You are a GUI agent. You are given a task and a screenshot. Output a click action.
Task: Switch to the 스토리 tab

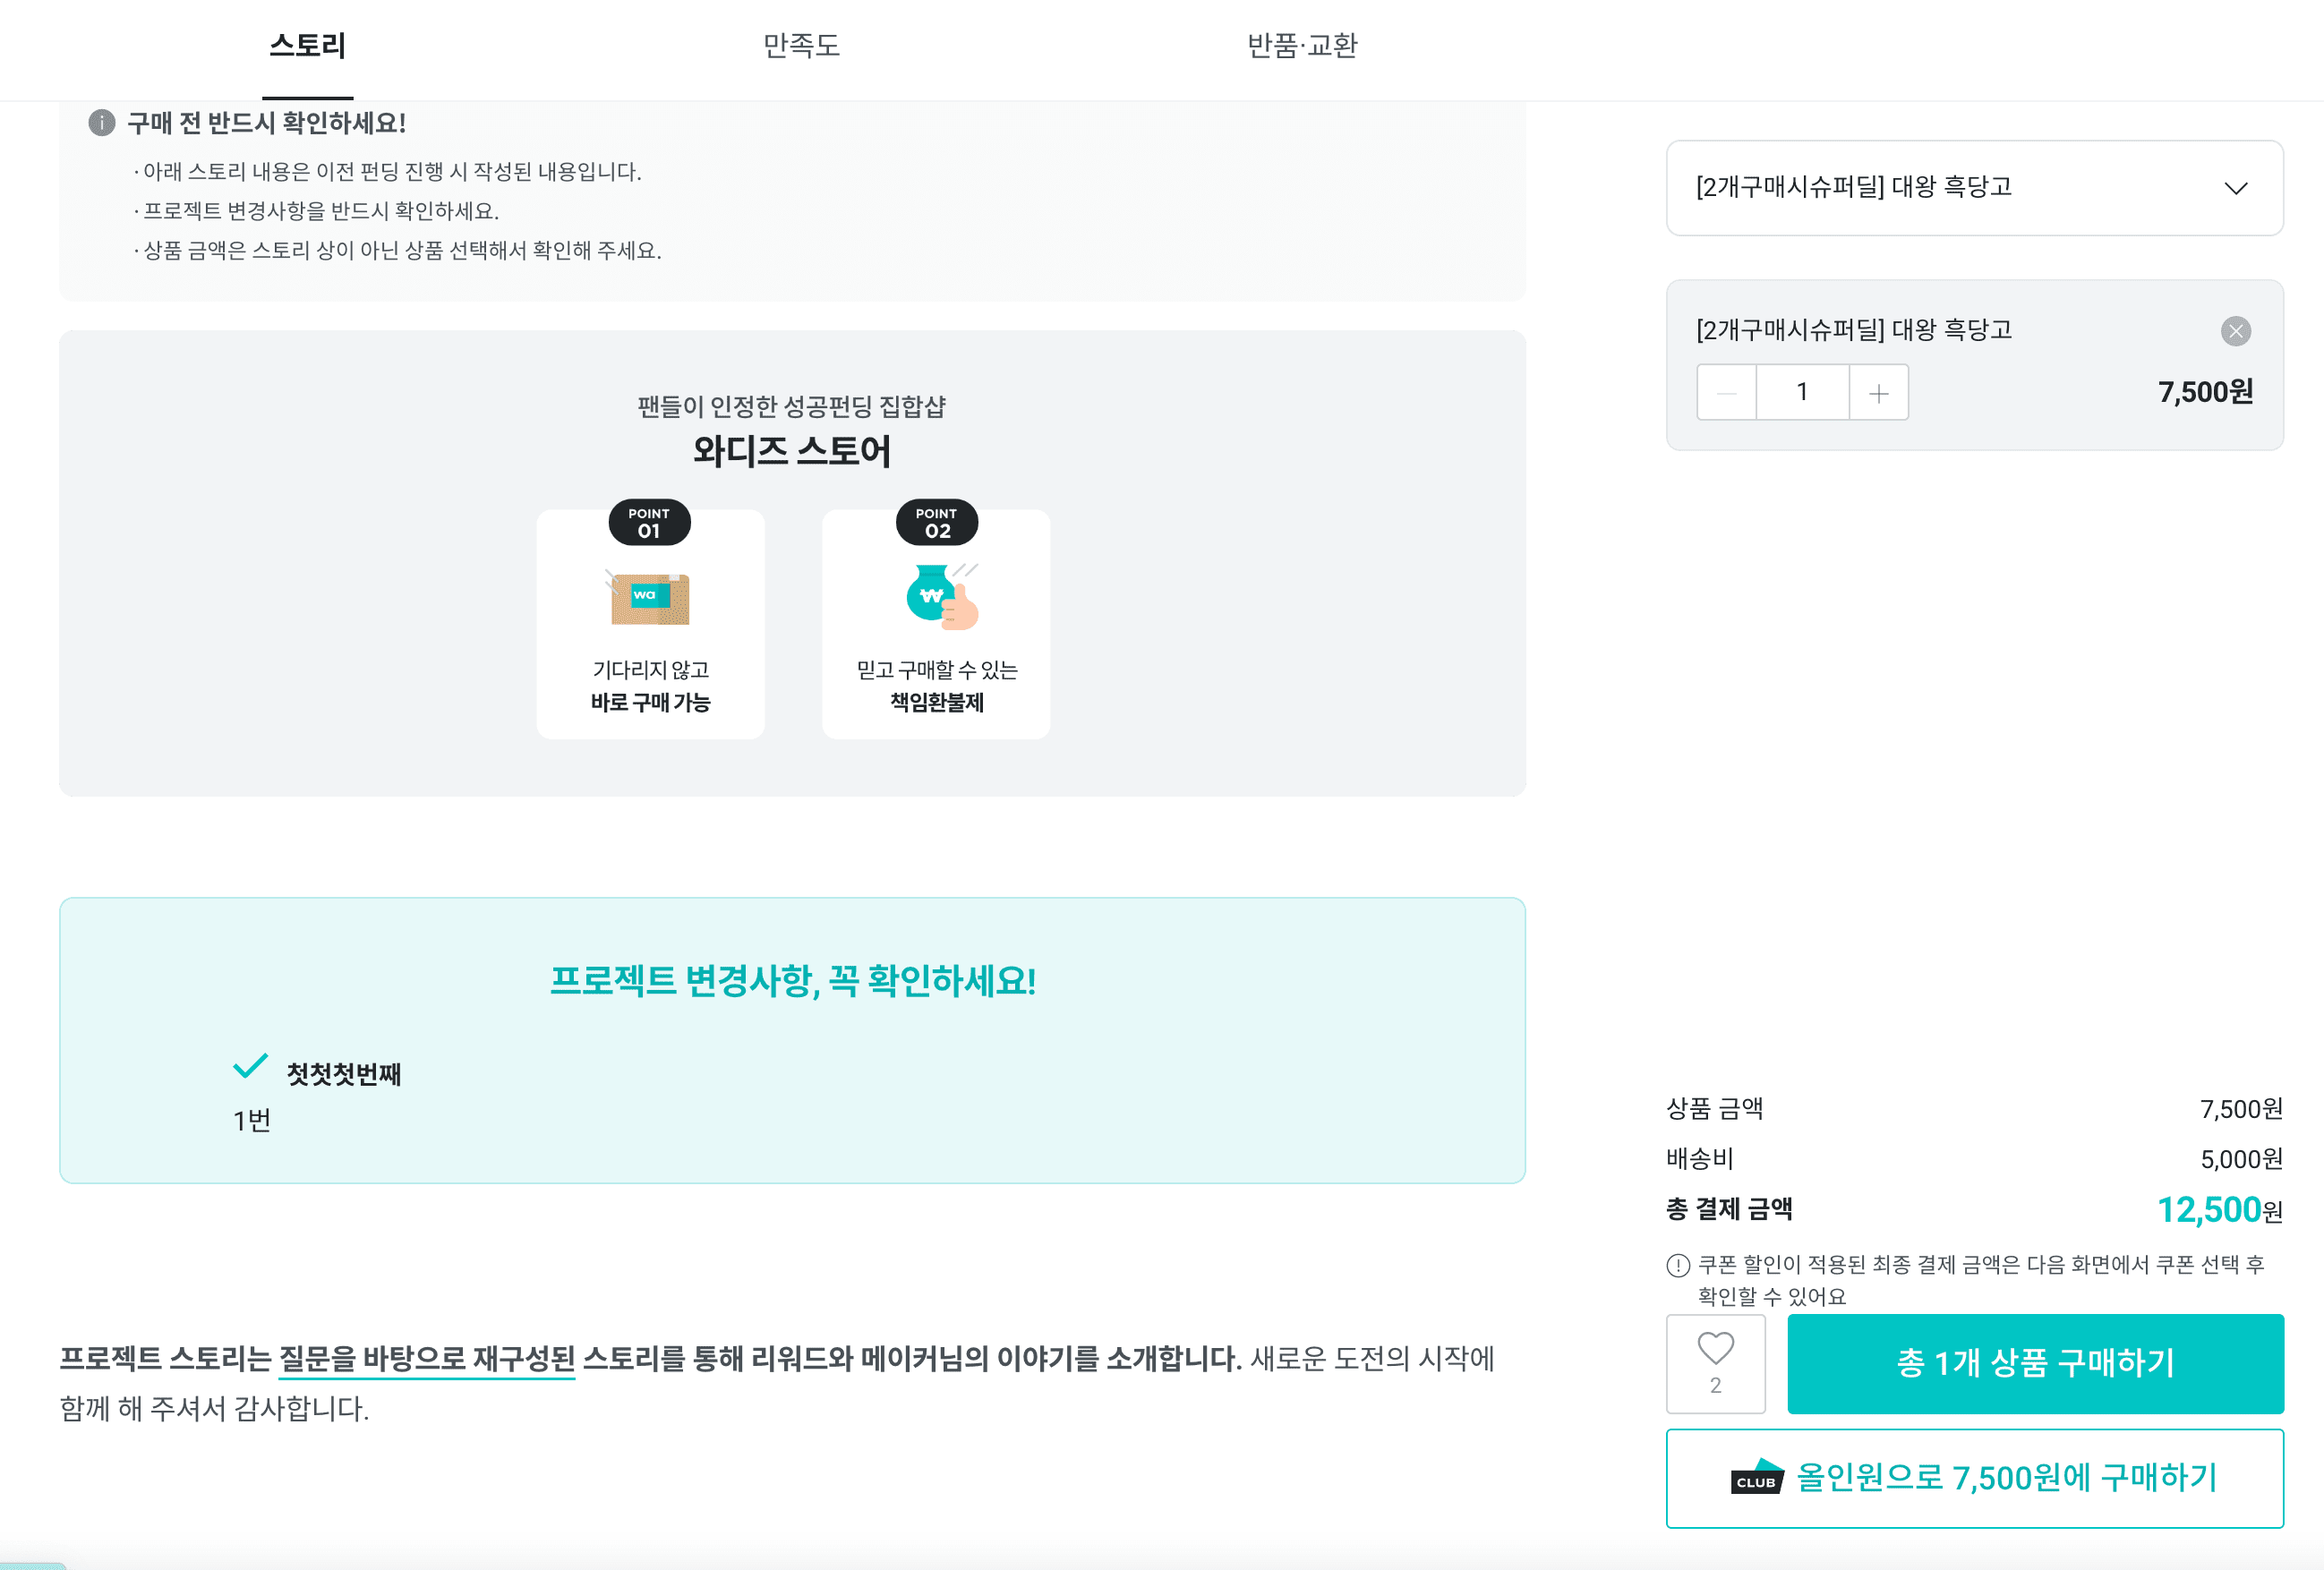point(308,46)
